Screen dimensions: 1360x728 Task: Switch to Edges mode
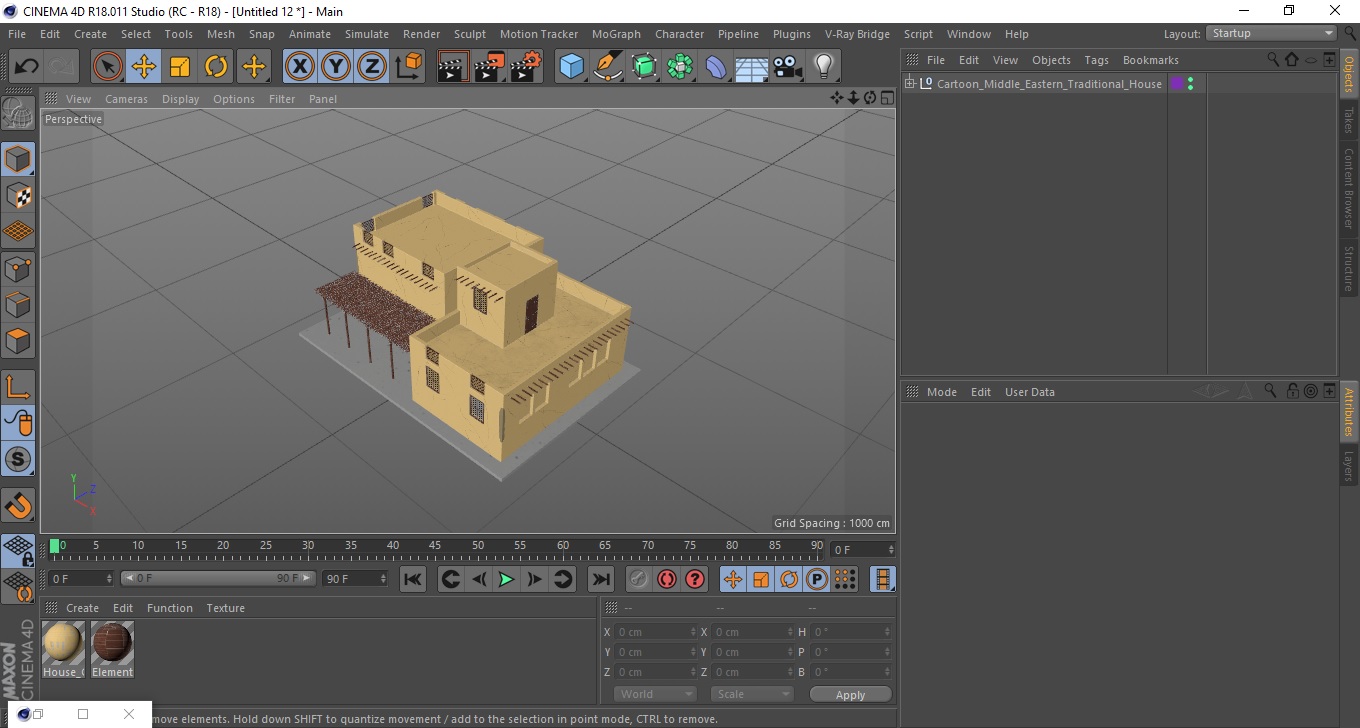18,304
